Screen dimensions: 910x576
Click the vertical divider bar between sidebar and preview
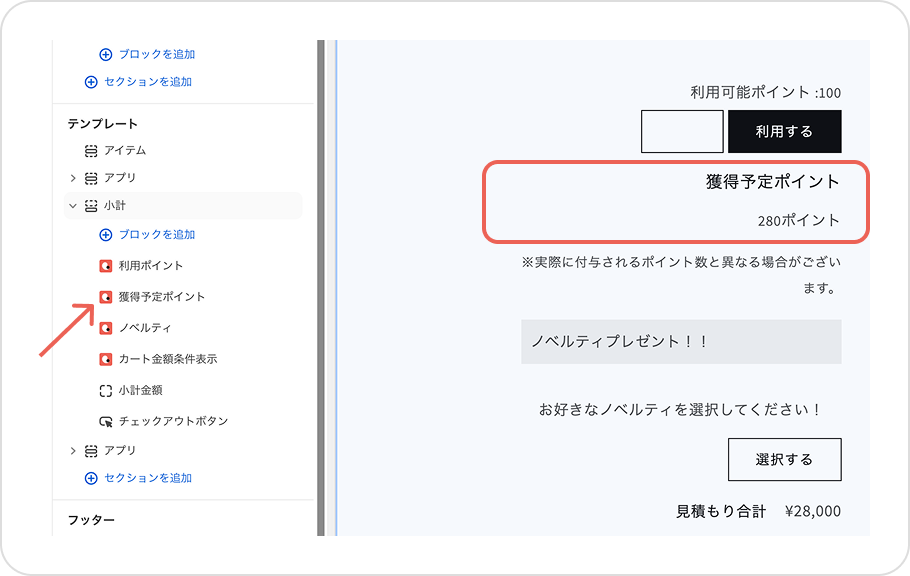coord(321,288)
